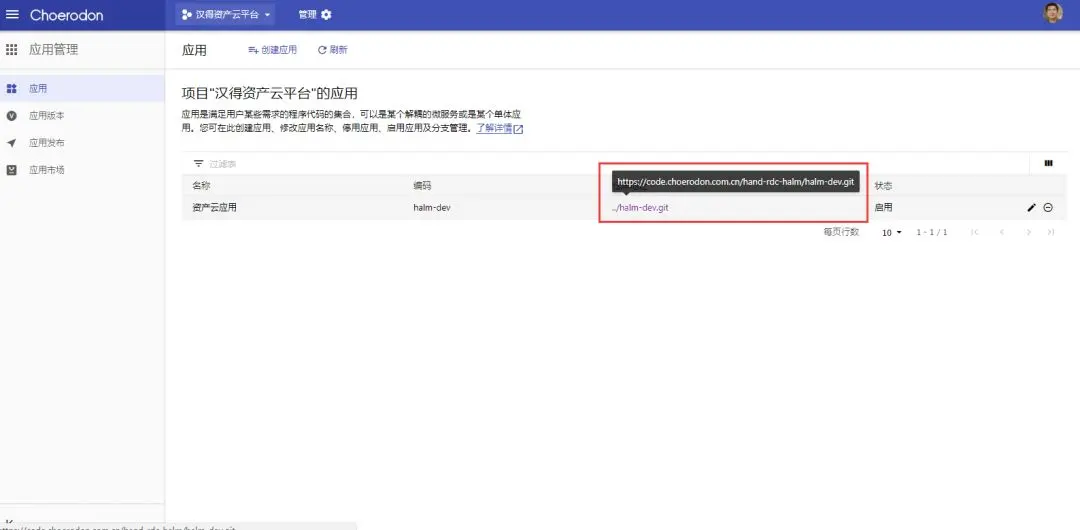The width and height of the screenshot is (1080, 530).
Task: Click the halm-dev code cell
Action: pos(432,207)
